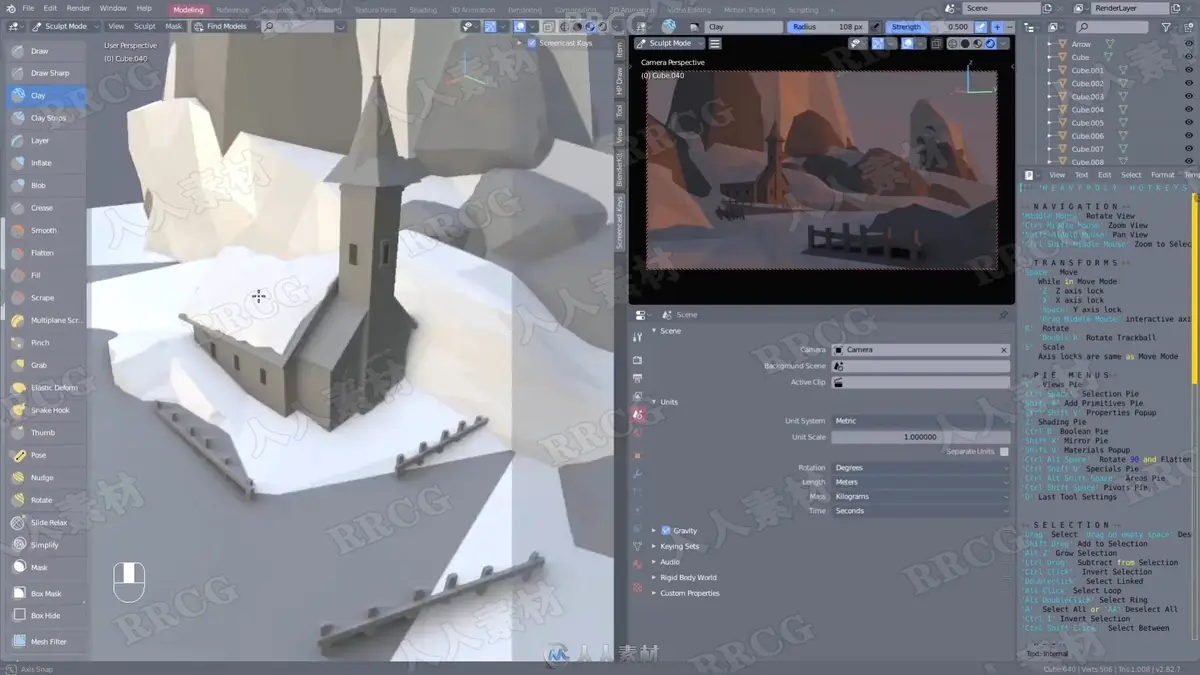Viewport: 1200px width, 675px height.
Task: Choose the Elastic Deform brush
Action: (46, 388)
